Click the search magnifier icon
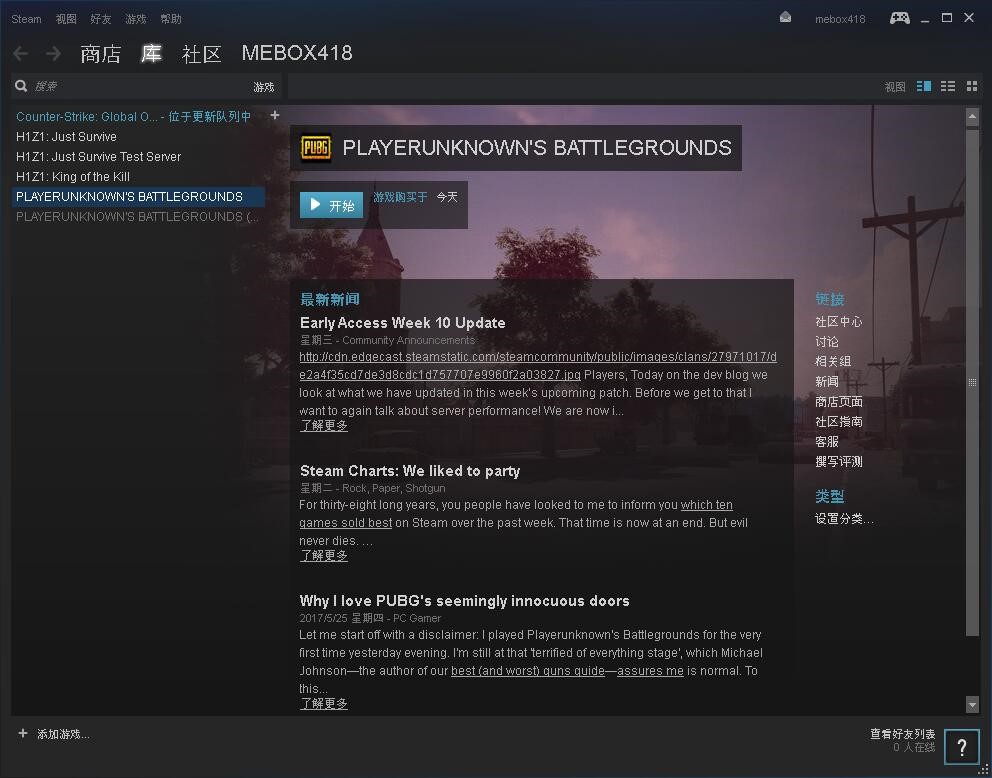 coord(22,86)
